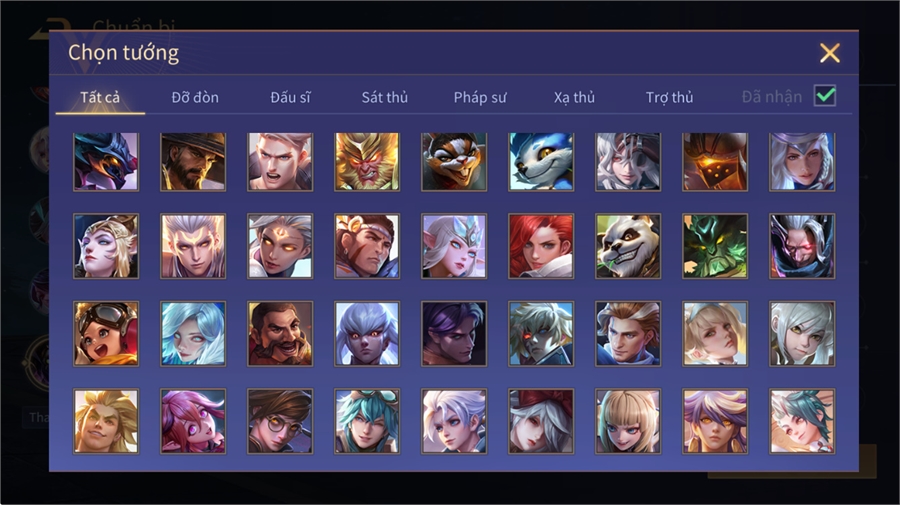Close the Chọn tướng dialog
Screen dimensions: 900x505
click(829, 53)
